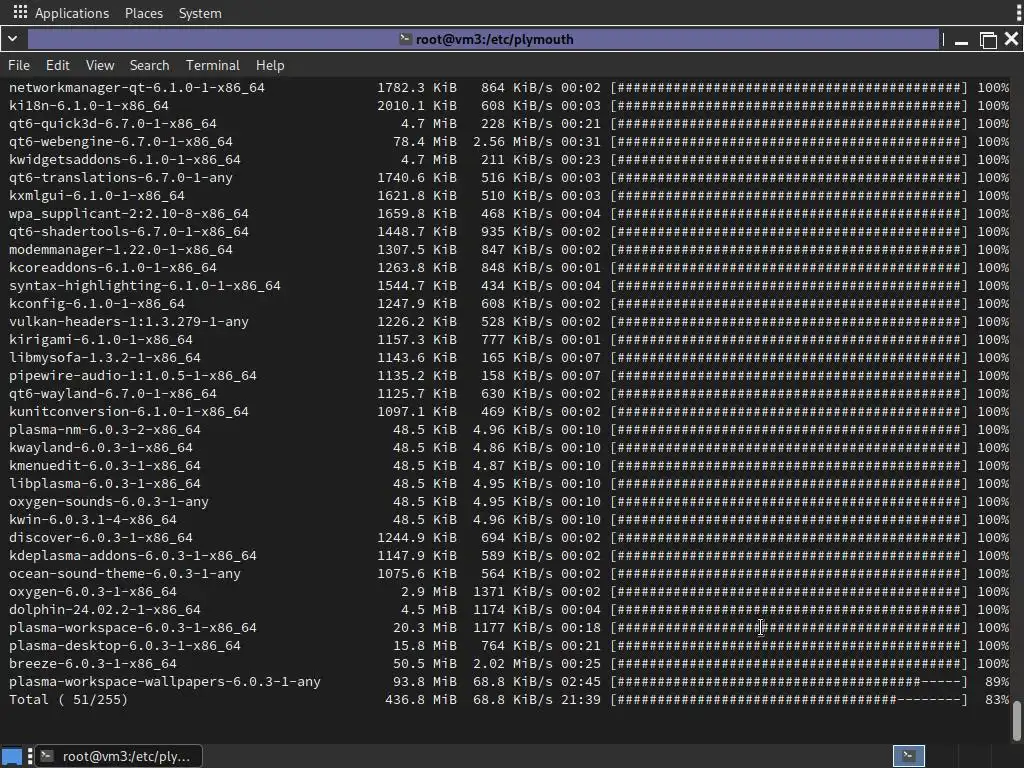1024x768 pixels.
Task: Click the kcoreaddons-6.1.0-1-x86_64 text
Action: click(112, 268)
